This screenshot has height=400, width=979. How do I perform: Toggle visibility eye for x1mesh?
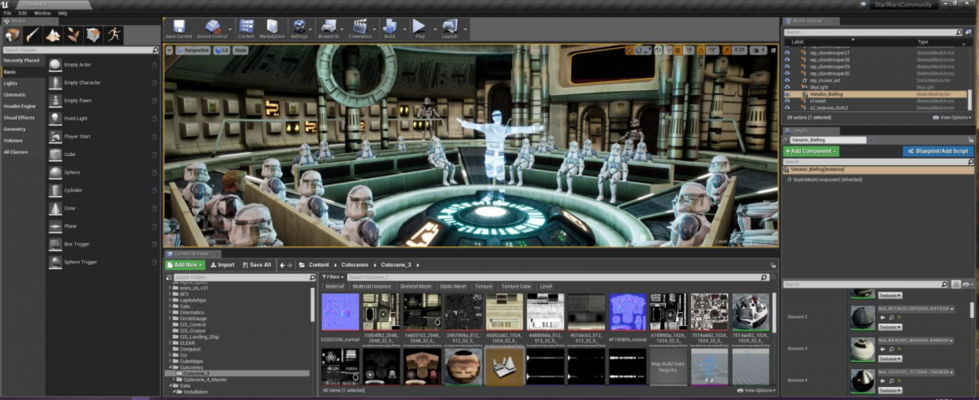click(x=787, y=101)
